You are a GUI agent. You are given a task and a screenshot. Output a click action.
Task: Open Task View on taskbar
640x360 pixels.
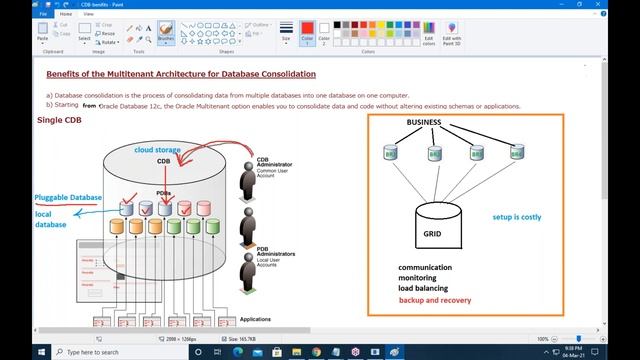(218, 352)
